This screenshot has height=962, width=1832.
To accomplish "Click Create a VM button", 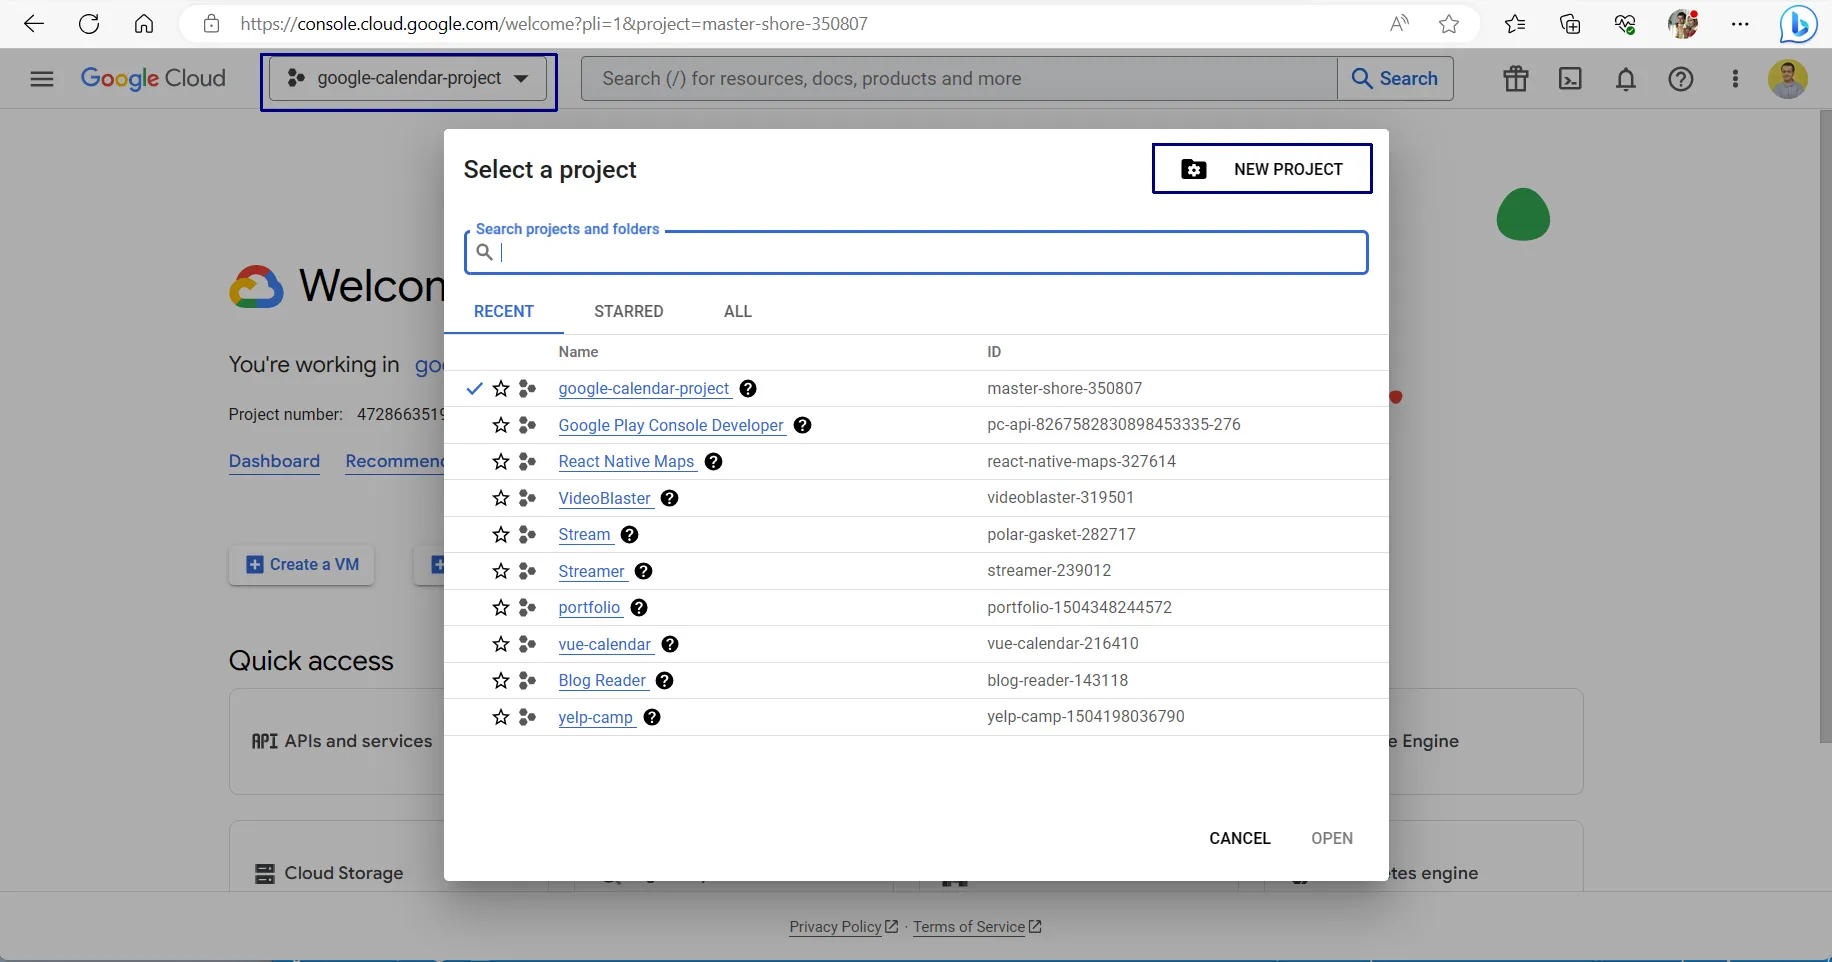I will point(302,565).
